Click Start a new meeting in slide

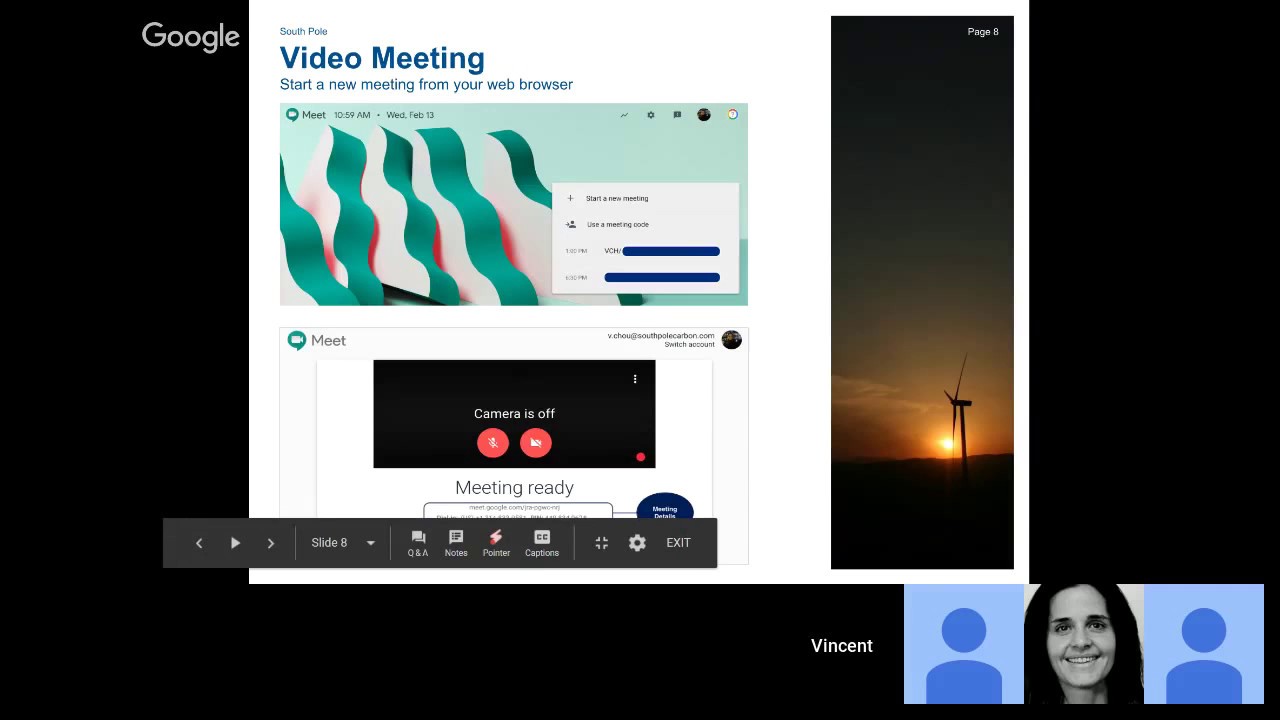point(617,198)
